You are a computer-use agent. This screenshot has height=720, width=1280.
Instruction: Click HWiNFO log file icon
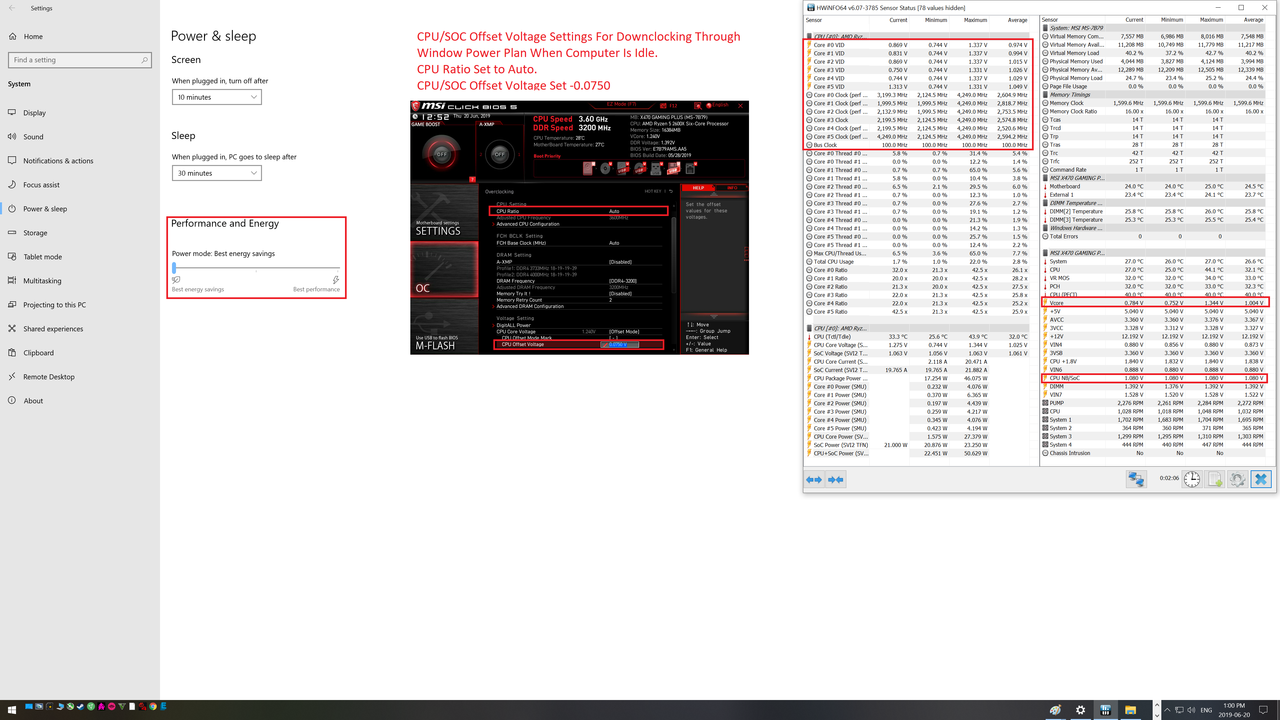click(x=1215, y=479)
